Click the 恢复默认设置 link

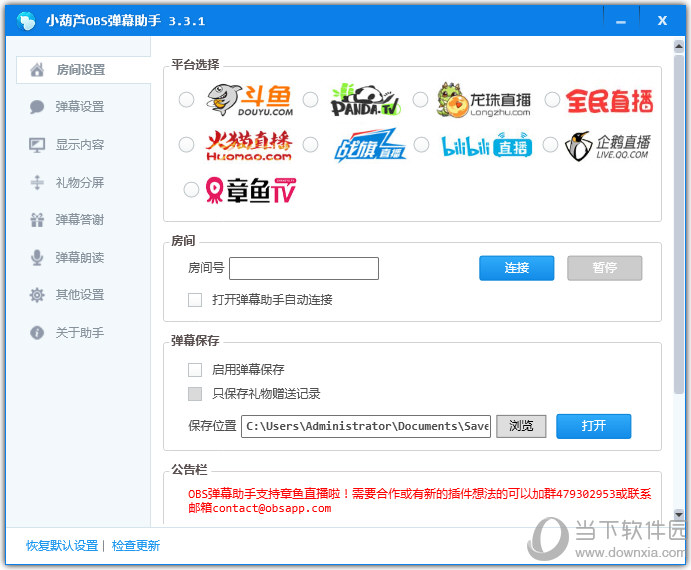pos(62,546)
